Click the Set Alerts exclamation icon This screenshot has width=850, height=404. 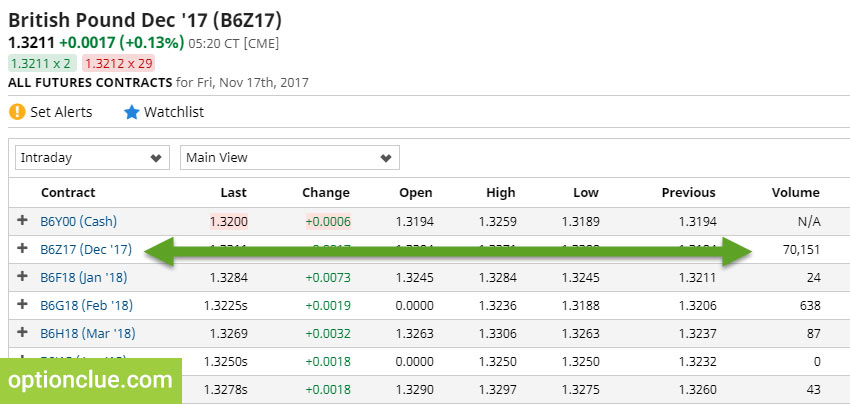click(17, 112)
